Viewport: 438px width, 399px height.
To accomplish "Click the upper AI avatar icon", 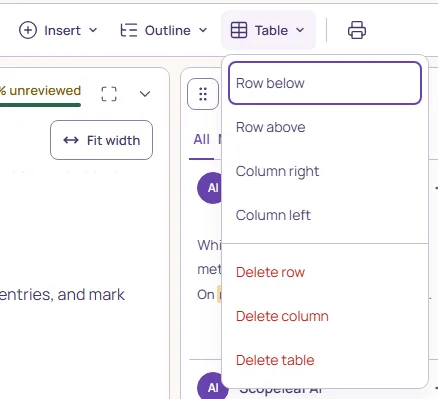I will click(x=210, y=188).
